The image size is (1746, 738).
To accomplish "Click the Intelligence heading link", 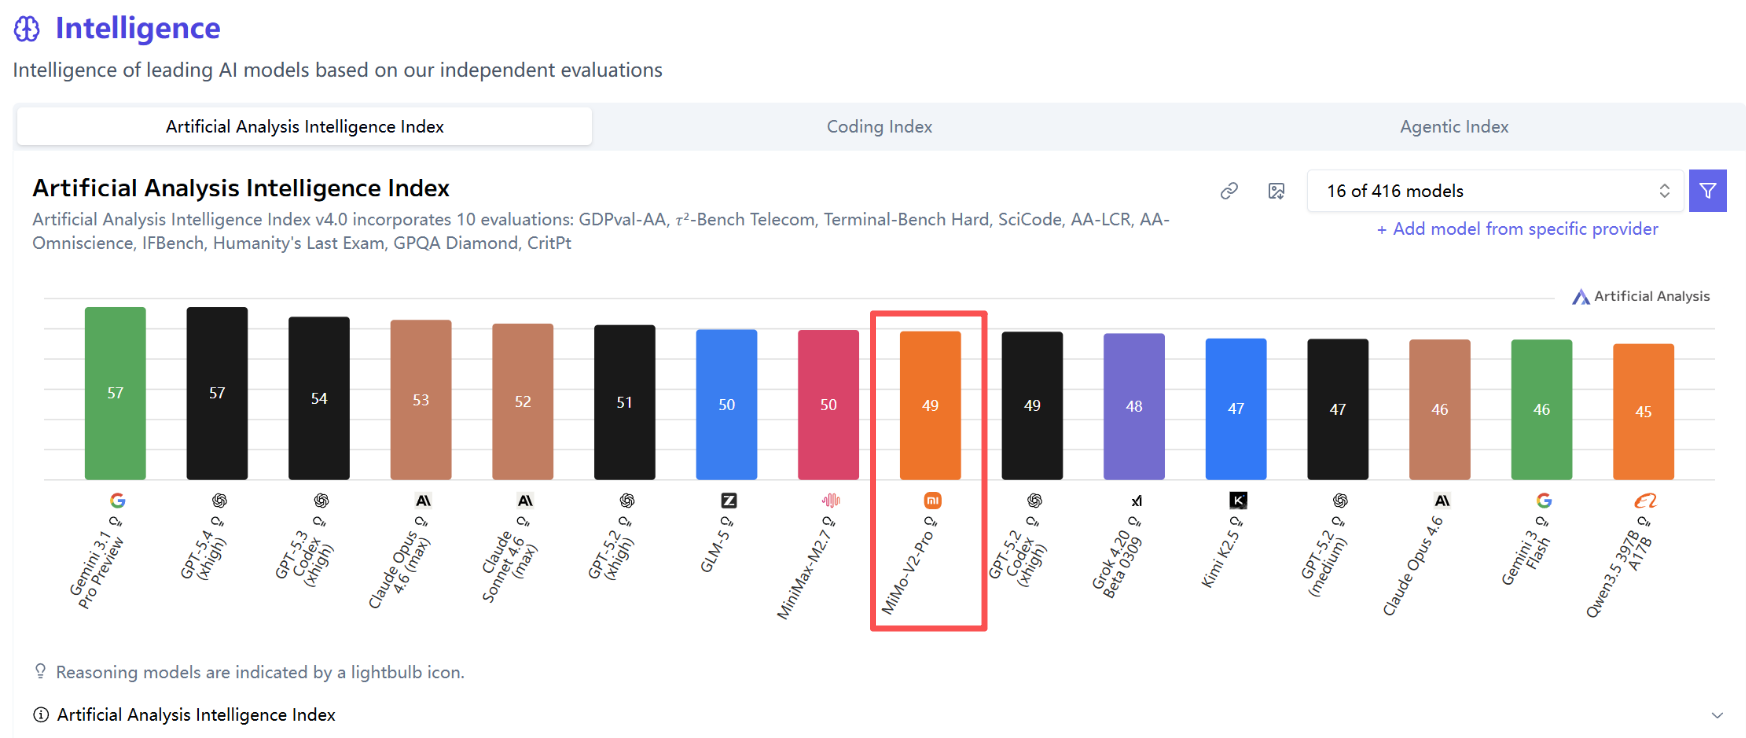I will pos(137,28).
